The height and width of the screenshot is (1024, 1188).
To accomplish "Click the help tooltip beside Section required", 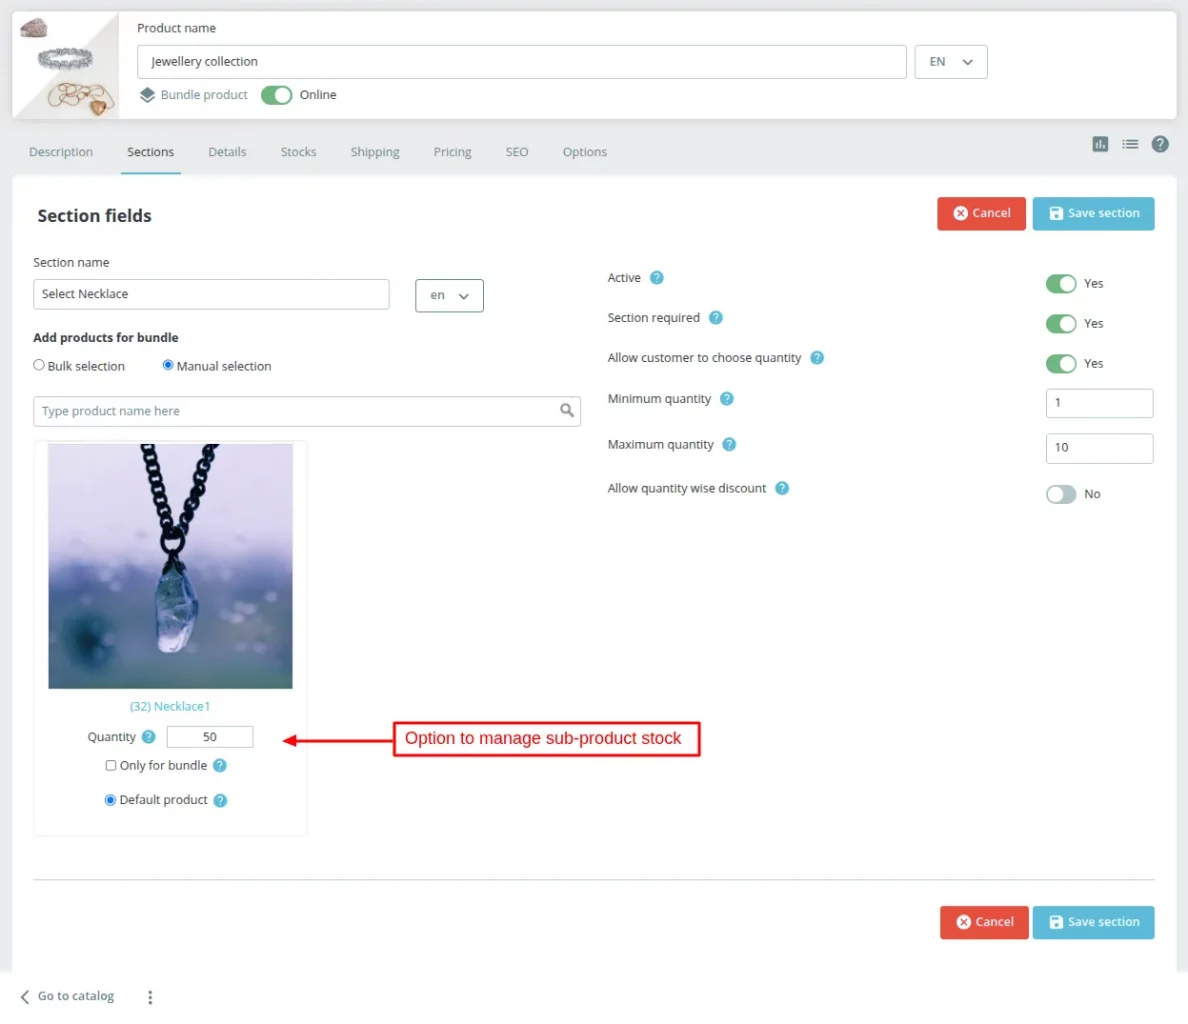I will [x=715, y=317].
